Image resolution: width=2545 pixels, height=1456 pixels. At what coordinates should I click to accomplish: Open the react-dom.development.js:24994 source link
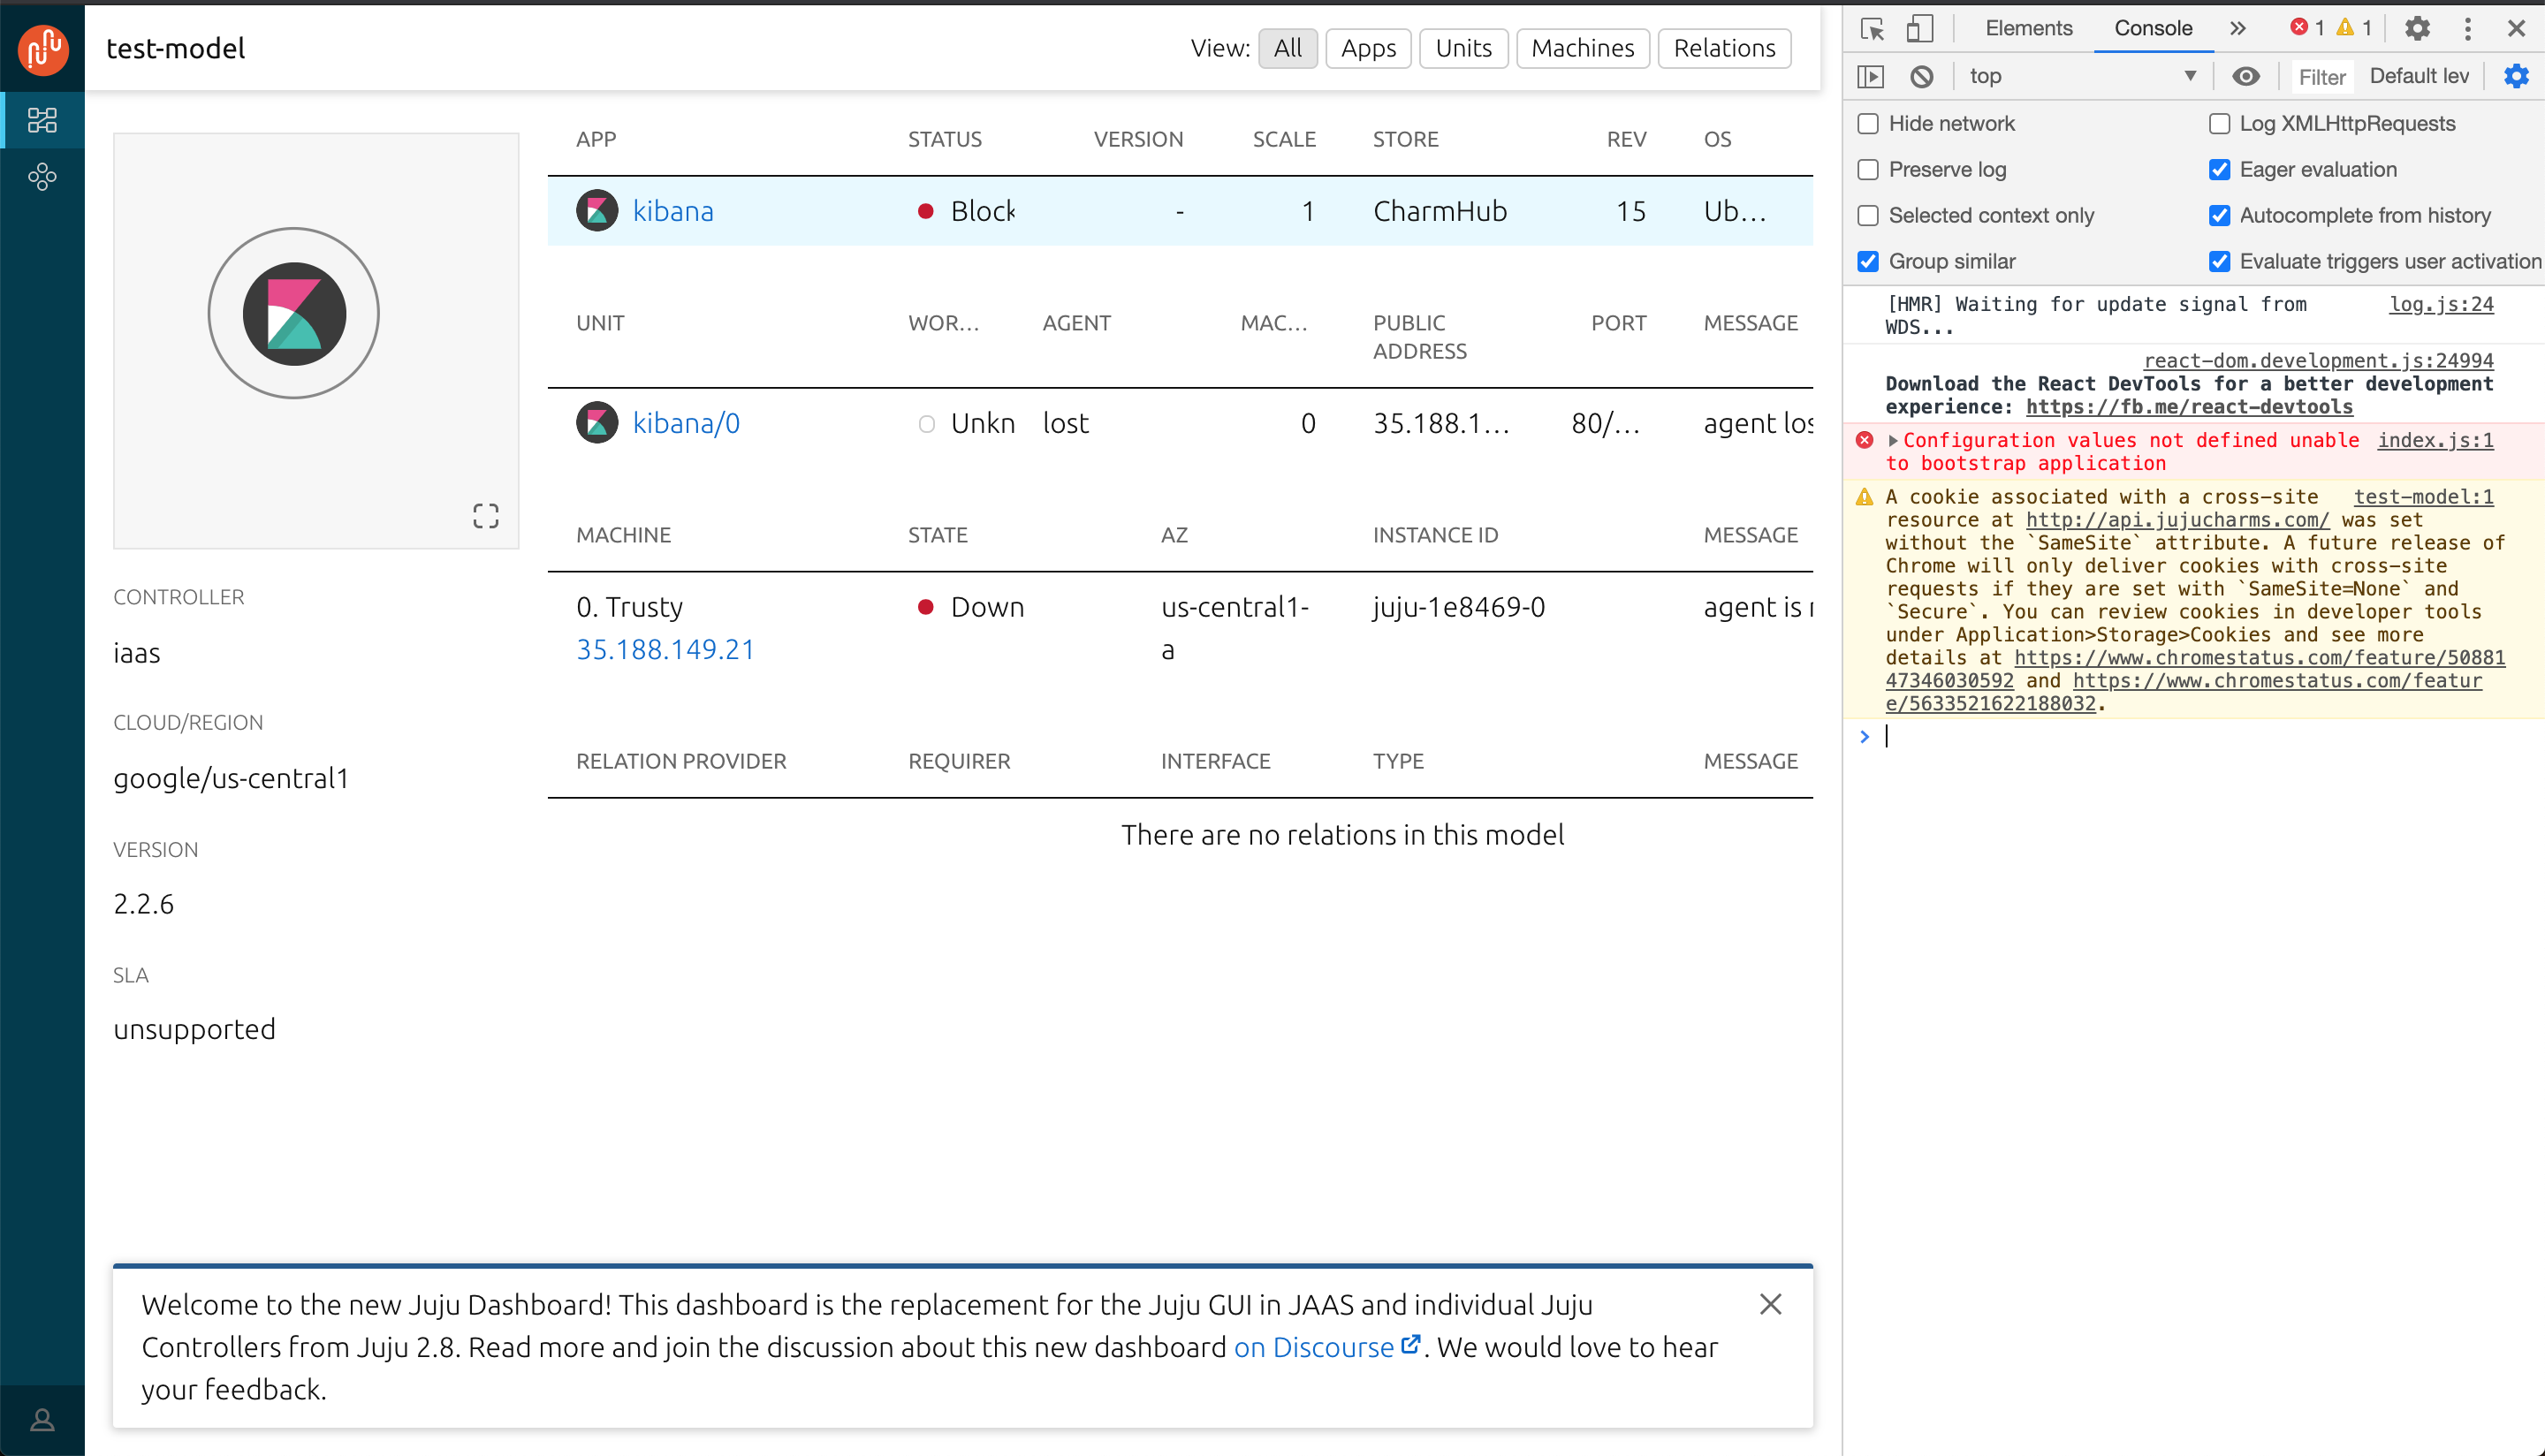pyautogui.click(x=2318, y=360)
